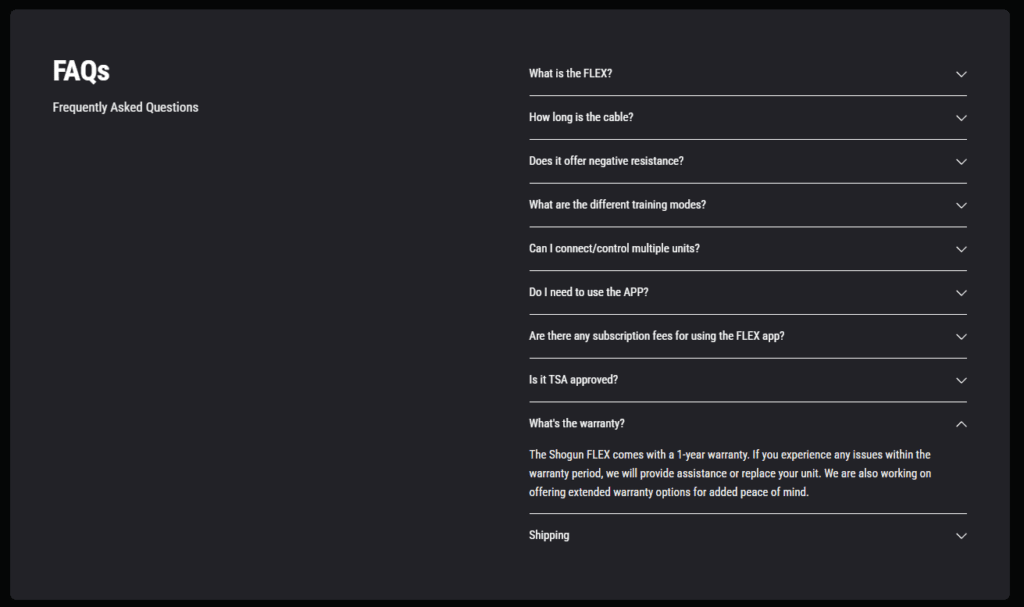
Task: Expand 'Do I need to use the APP?' text
Action: coord(588,293)
